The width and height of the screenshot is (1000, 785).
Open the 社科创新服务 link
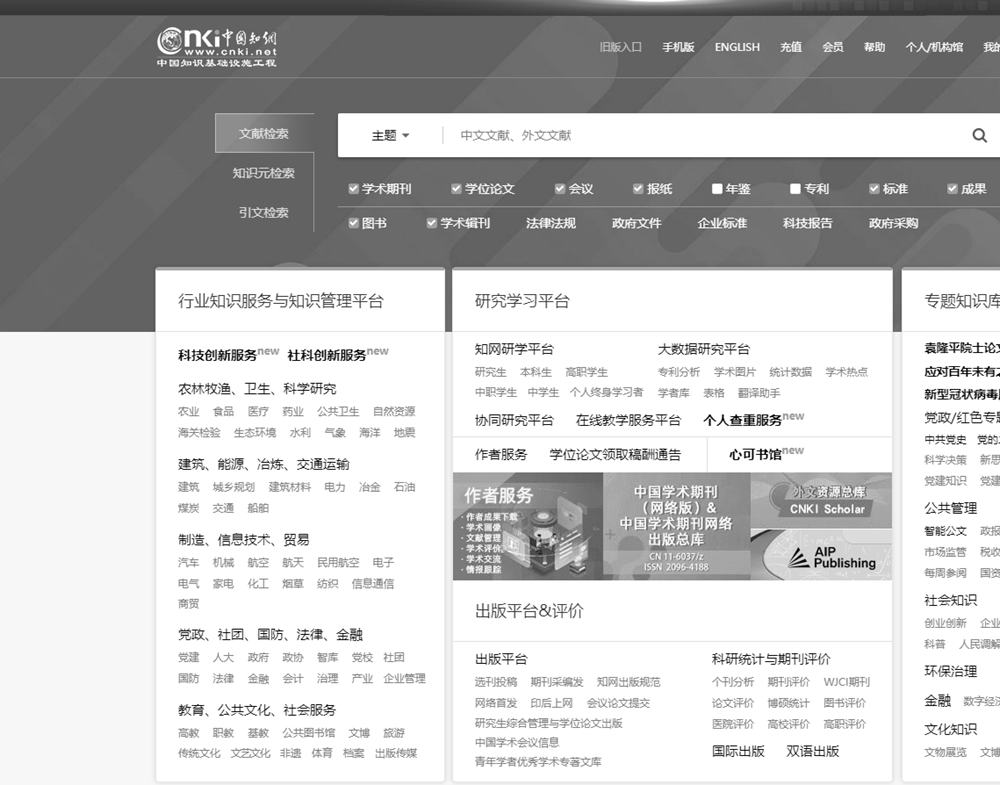[x=327, y=355]
